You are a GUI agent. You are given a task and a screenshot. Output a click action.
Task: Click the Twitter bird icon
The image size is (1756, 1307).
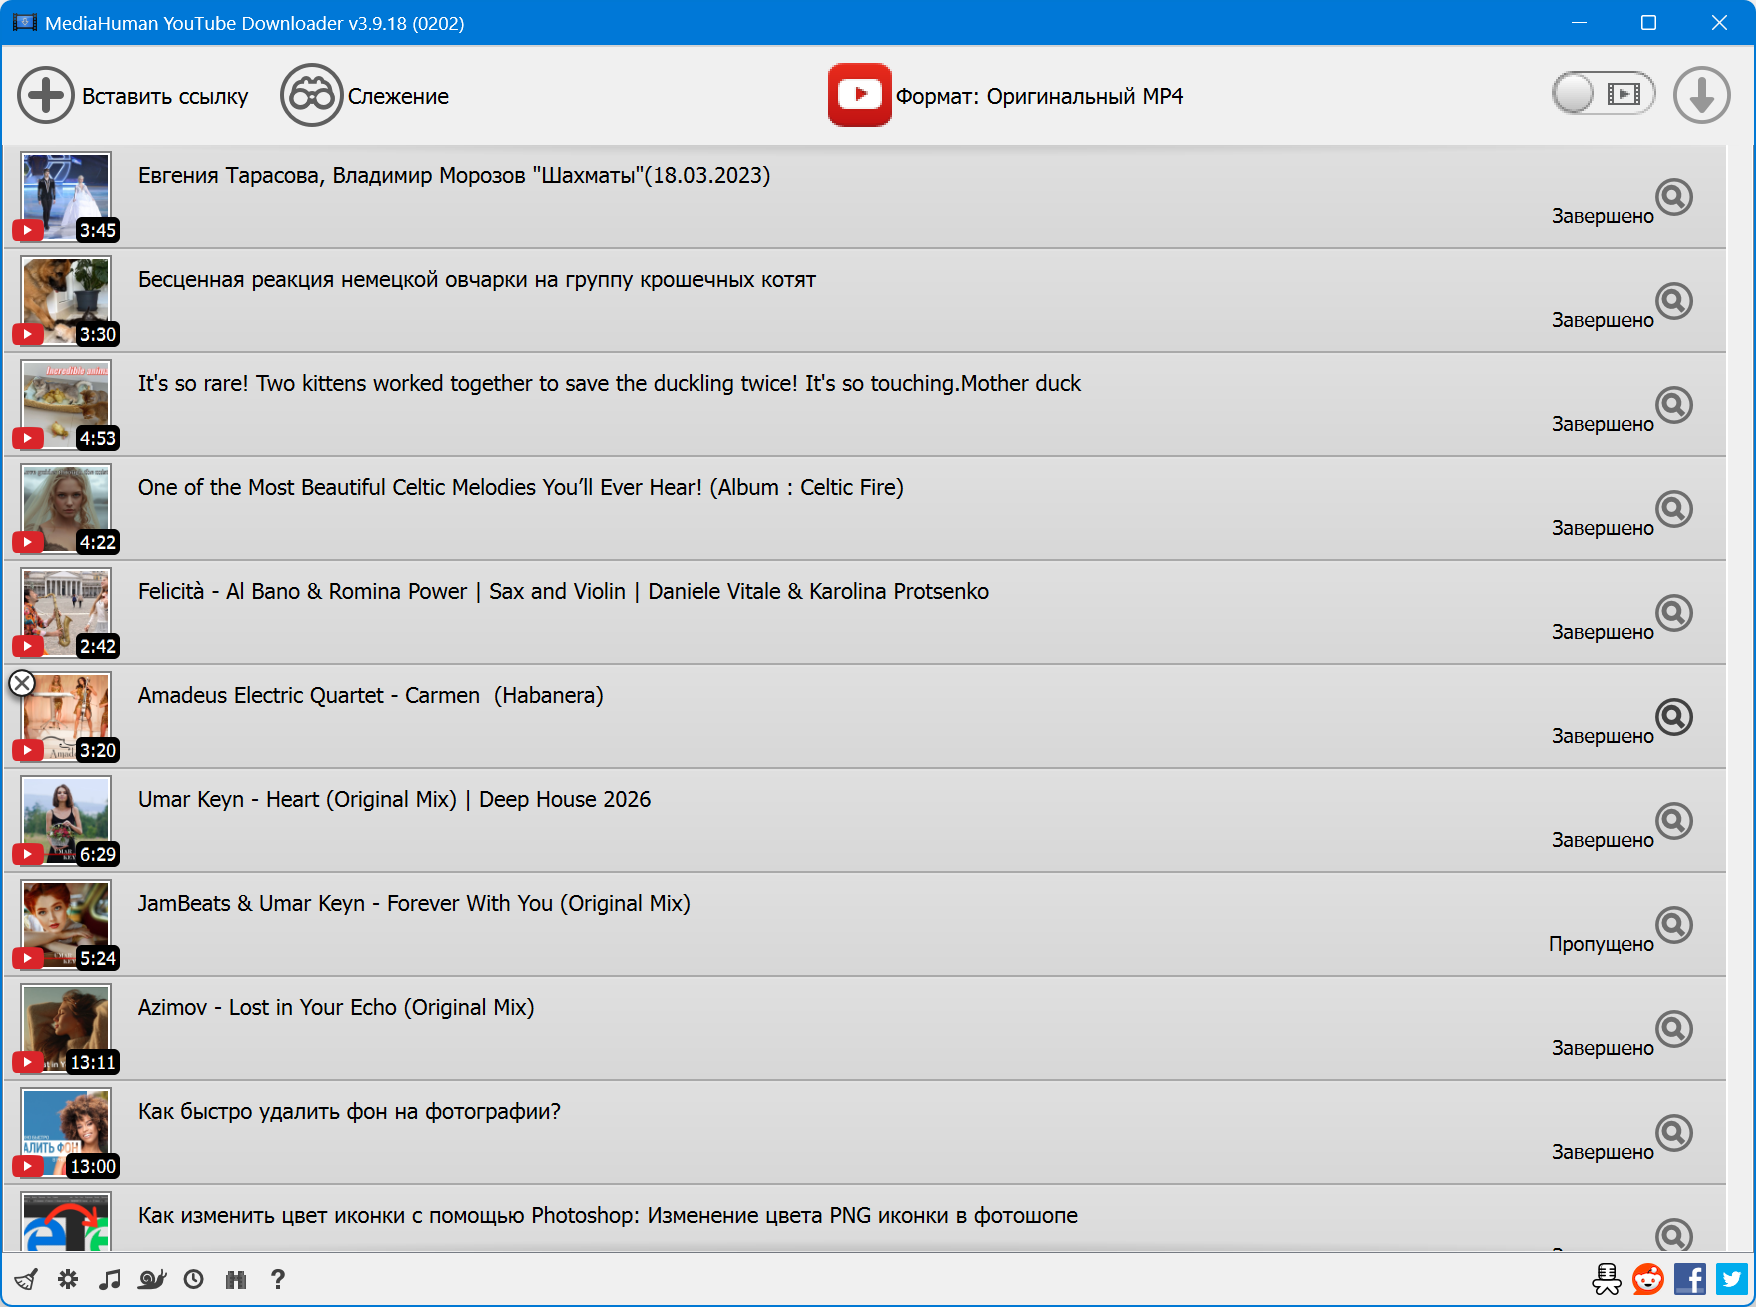(x=1732, y=1279)
